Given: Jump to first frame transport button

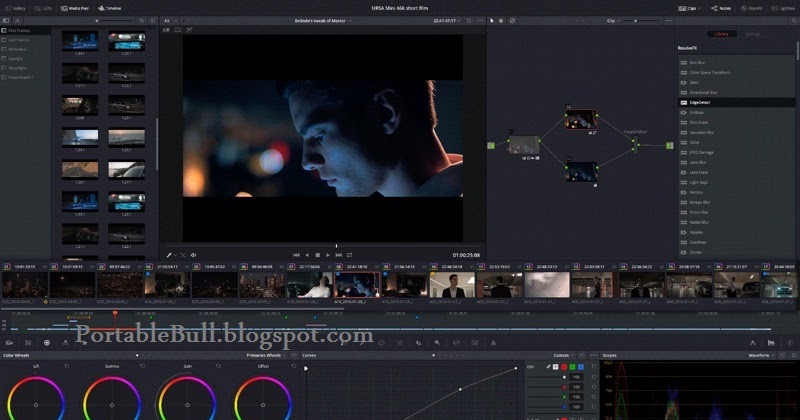Looking at the screenshot, I should coord(296,255).
